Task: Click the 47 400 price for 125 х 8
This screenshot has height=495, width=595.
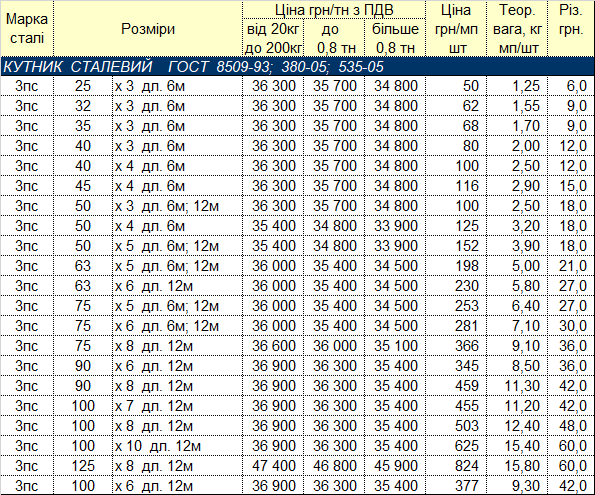Action: point(274,466)
